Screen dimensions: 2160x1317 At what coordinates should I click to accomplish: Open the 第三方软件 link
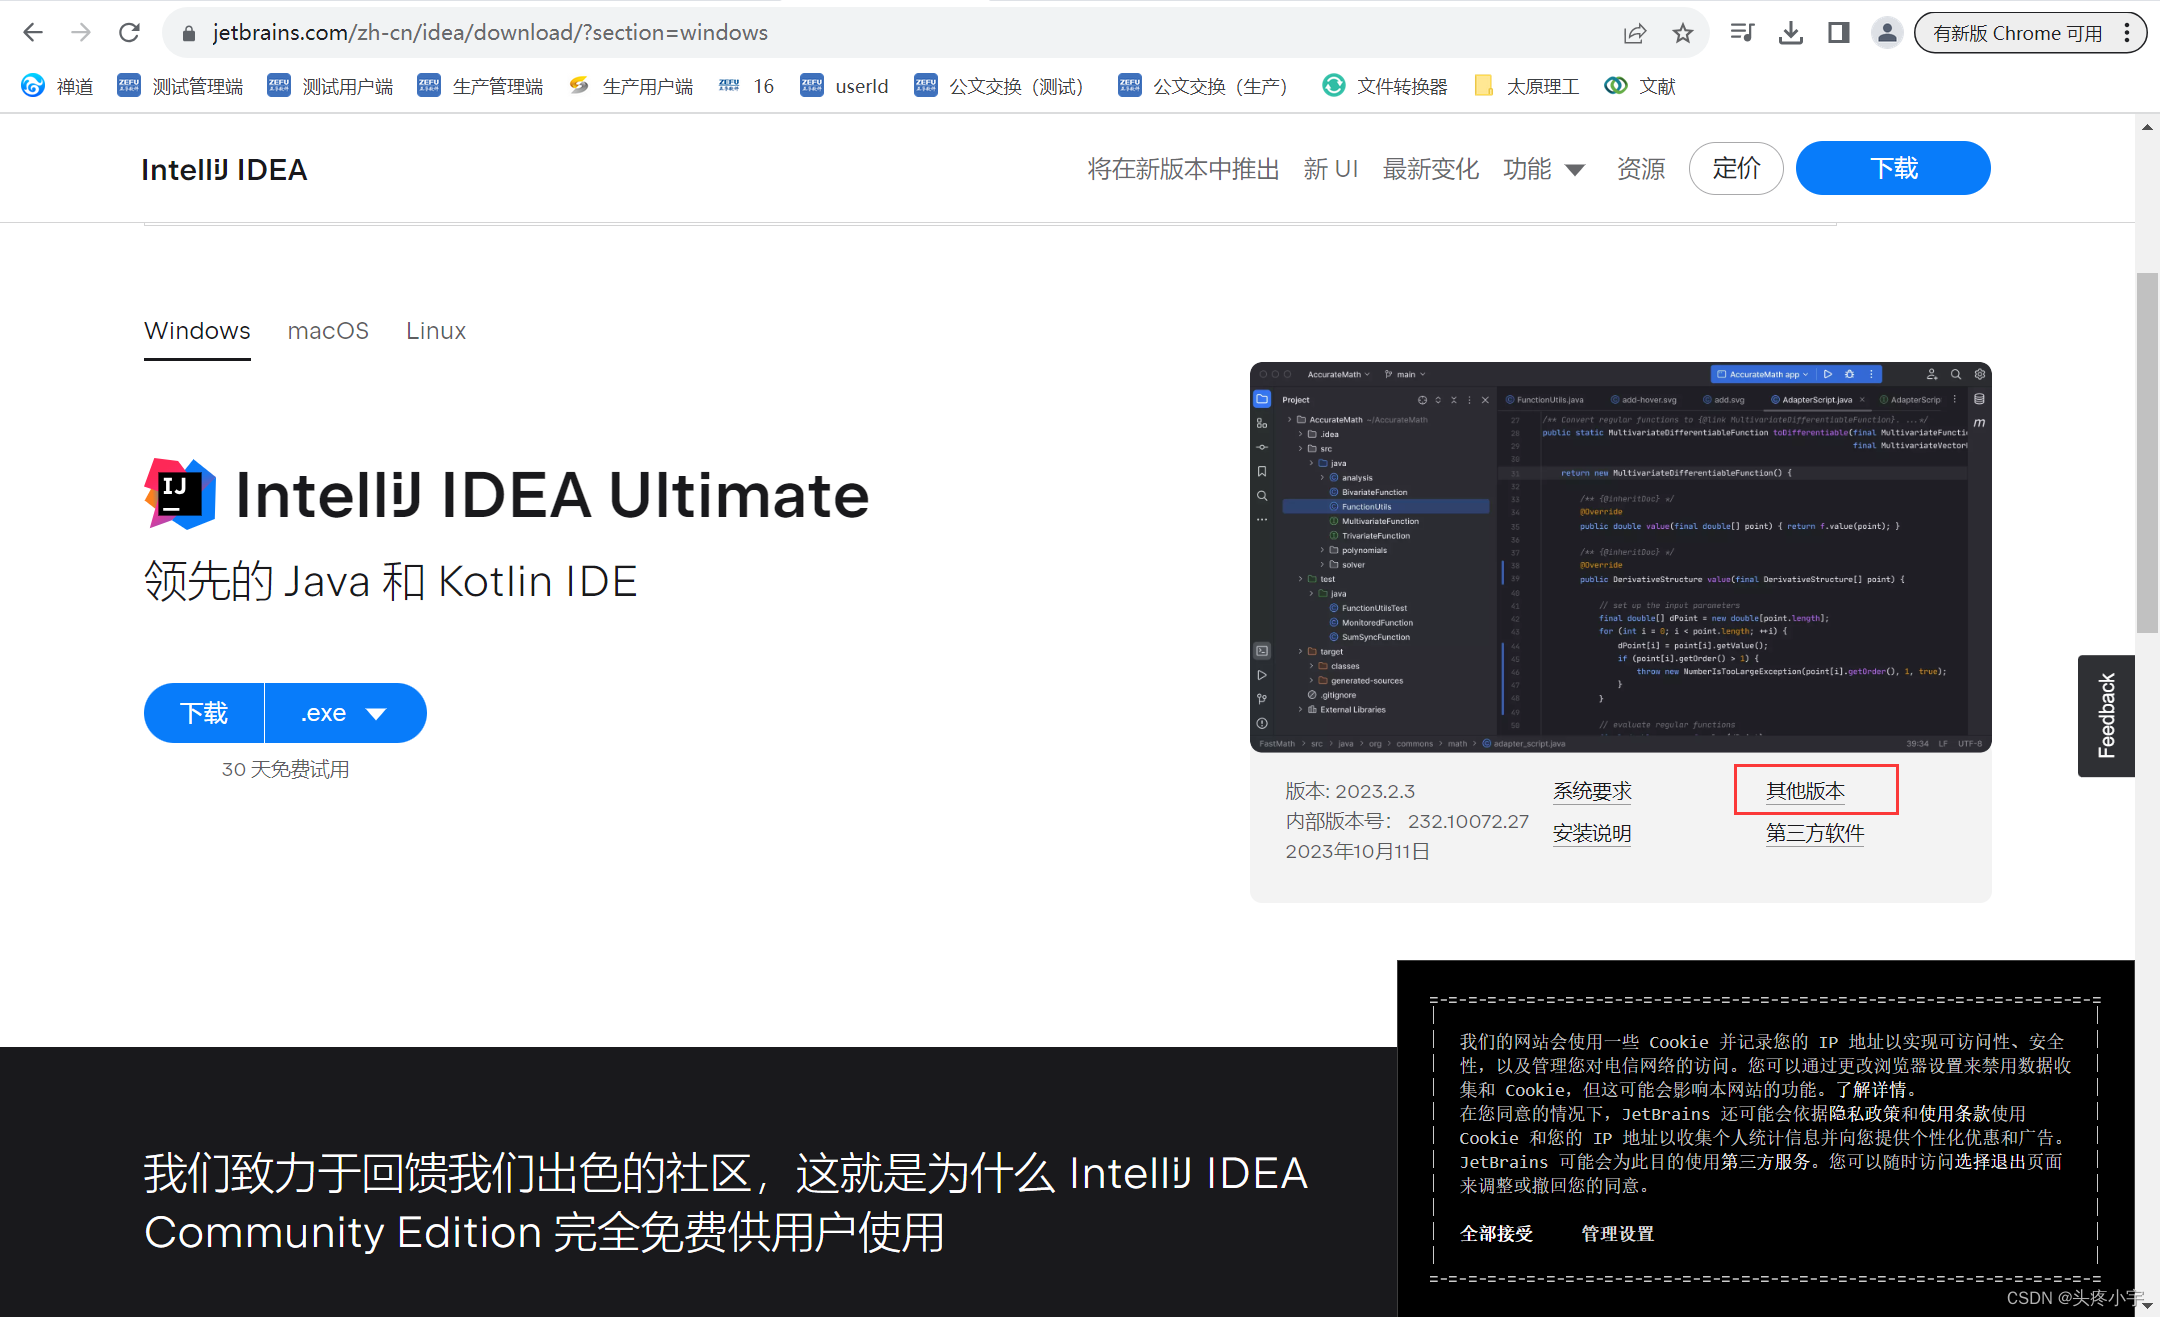tap(1815, 833)
